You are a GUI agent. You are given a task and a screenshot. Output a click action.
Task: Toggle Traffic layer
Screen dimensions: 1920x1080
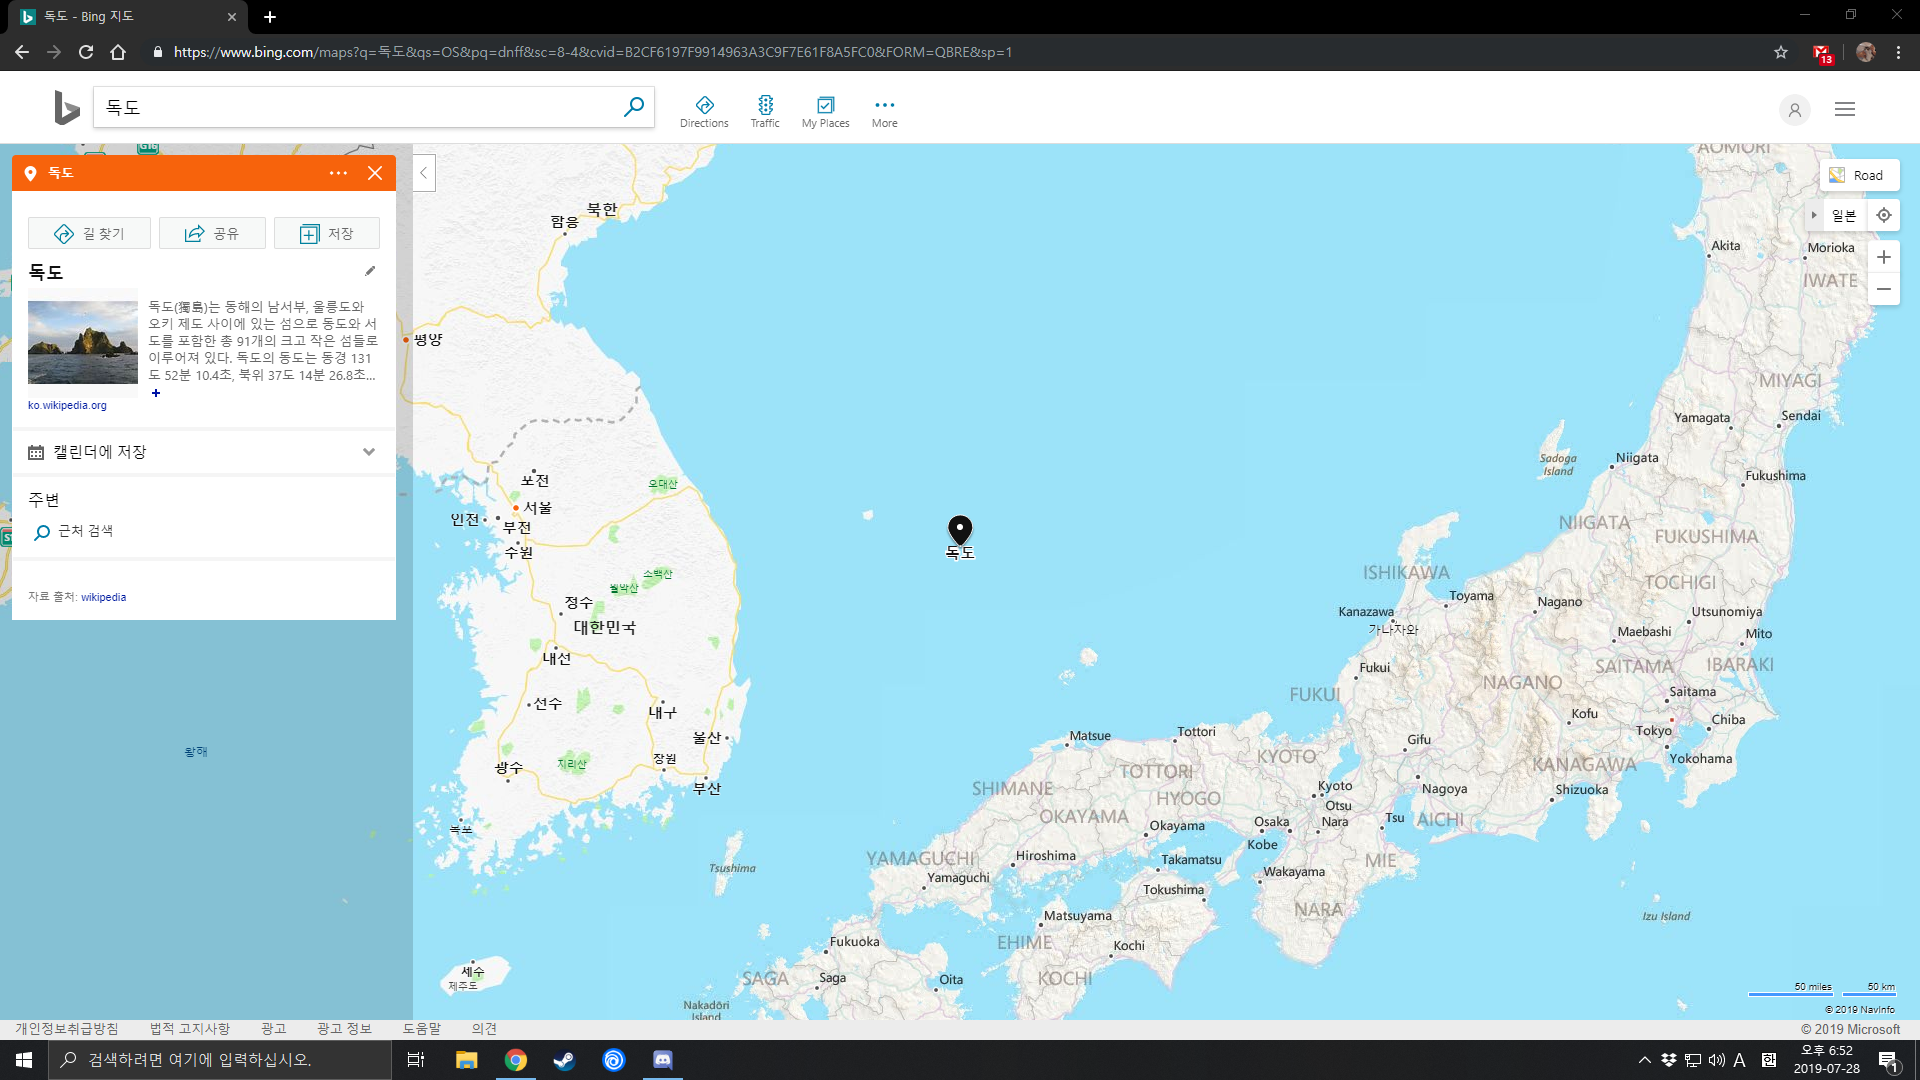tap(765, 112)
